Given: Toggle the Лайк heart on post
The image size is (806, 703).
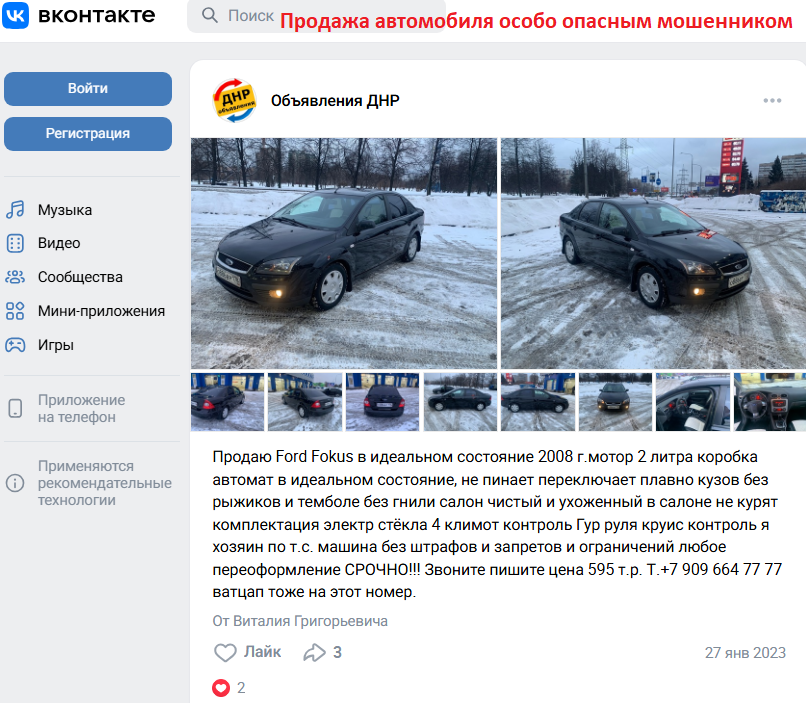Looking at the screenshot, I should 225,653.
